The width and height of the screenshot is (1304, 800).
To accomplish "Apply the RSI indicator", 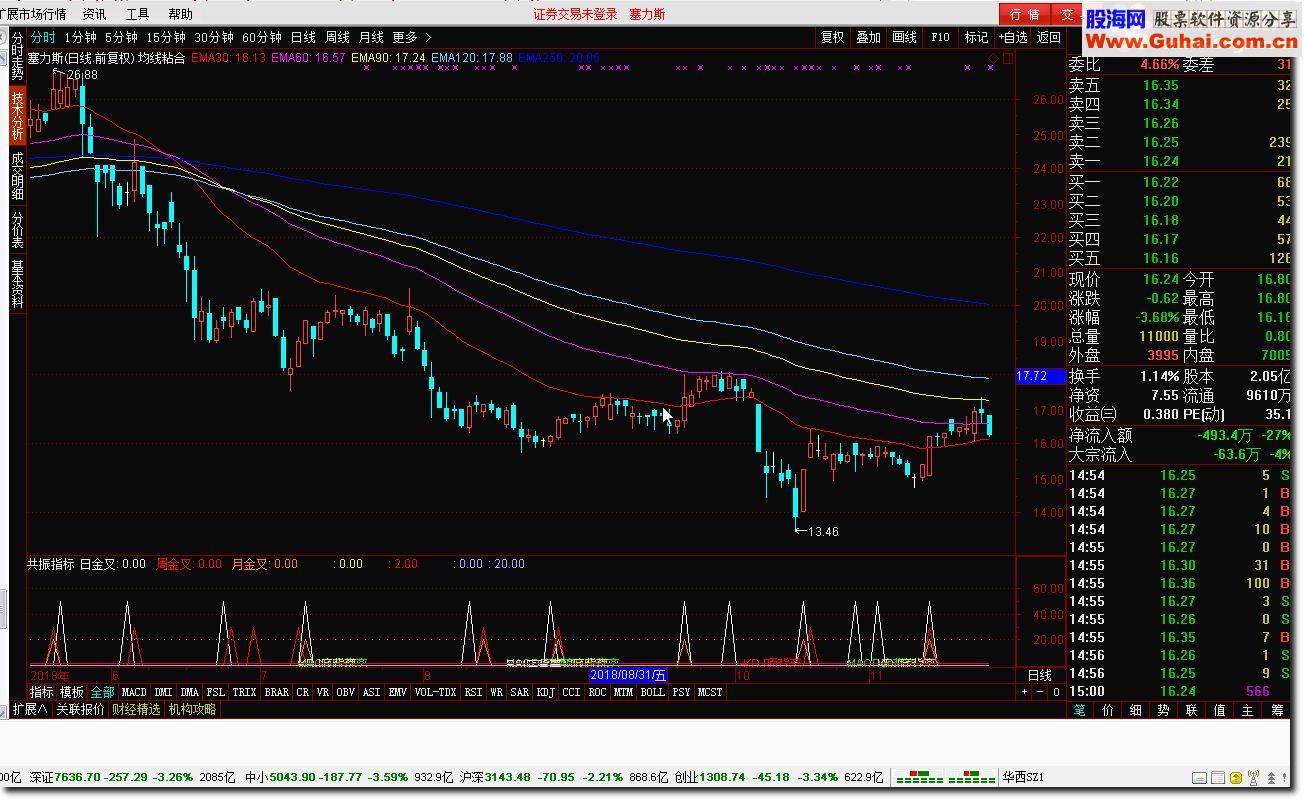I will click(473, 692).
